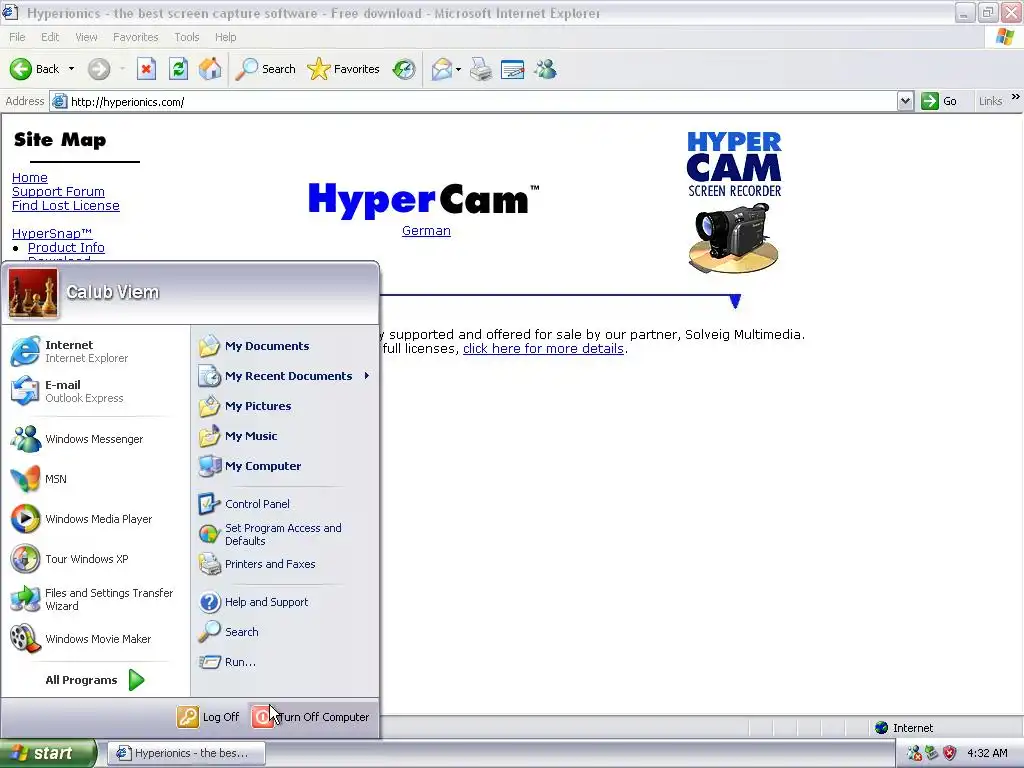
Task: Open the View menu
Action: click(x=86, y=37)
